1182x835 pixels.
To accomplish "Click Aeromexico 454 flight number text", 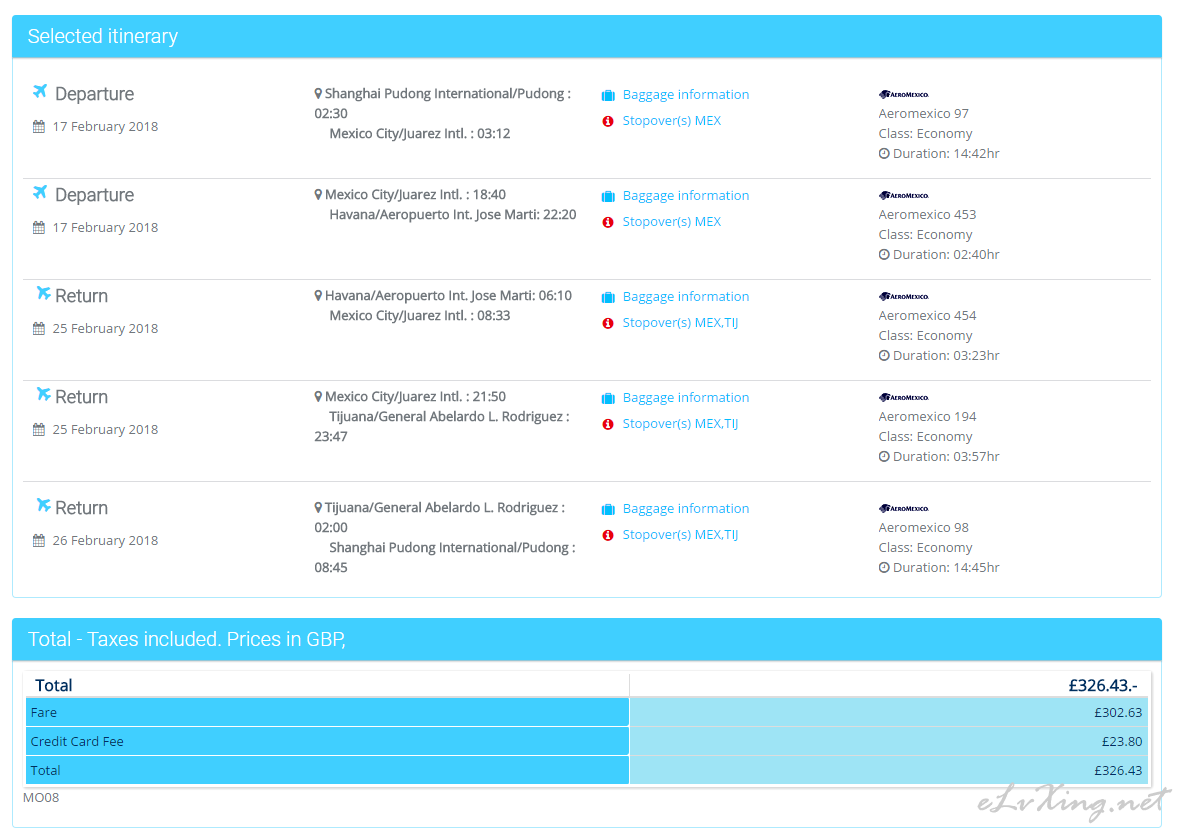I will pyautogui.click(x=927, y=316).
